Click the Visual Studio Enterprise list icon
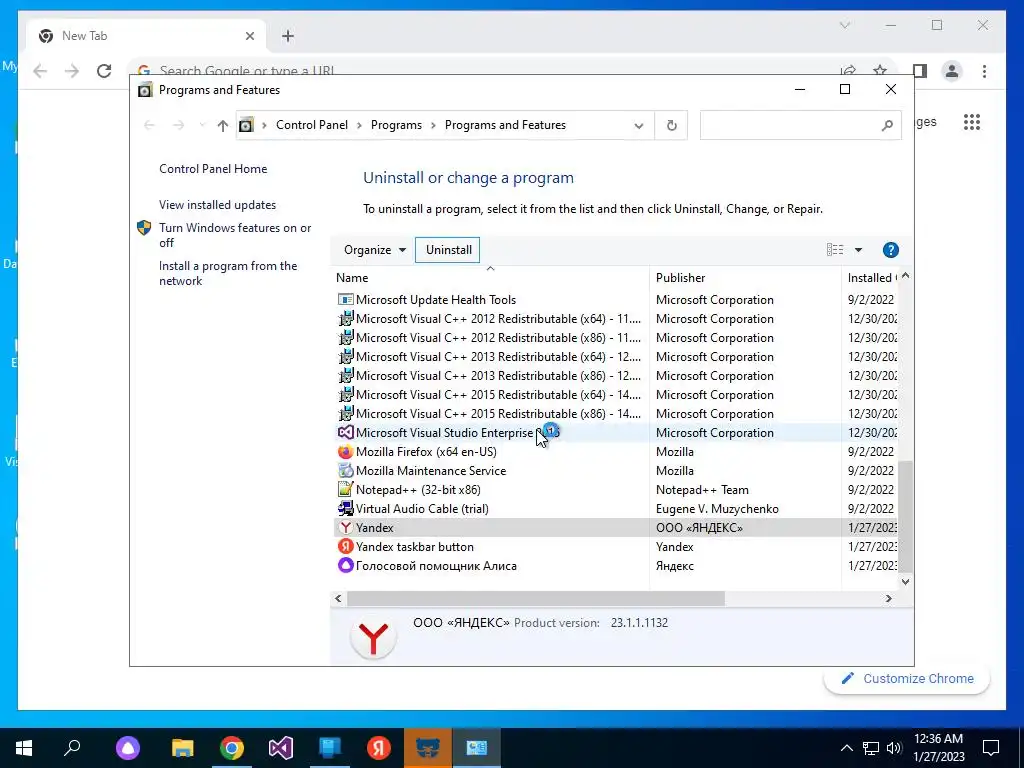The image size is (1024, 768). (345, 433)
